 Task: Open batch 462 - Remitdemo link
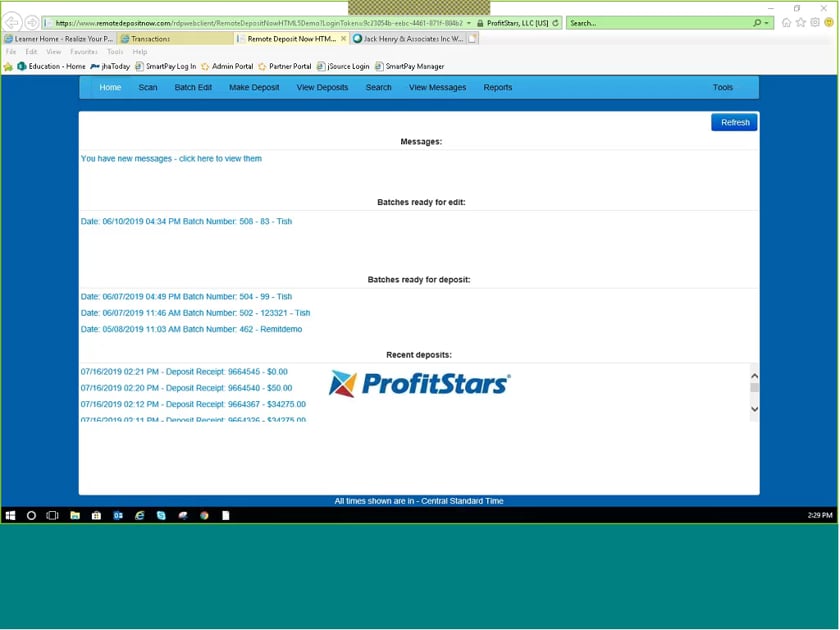point(191,329)
